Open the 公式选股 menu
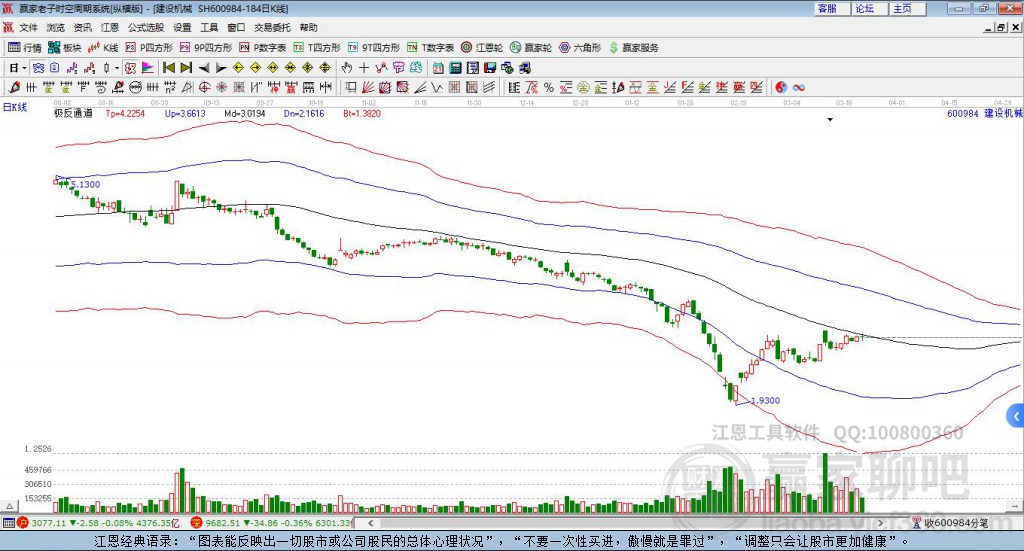 tap(146, 27)
